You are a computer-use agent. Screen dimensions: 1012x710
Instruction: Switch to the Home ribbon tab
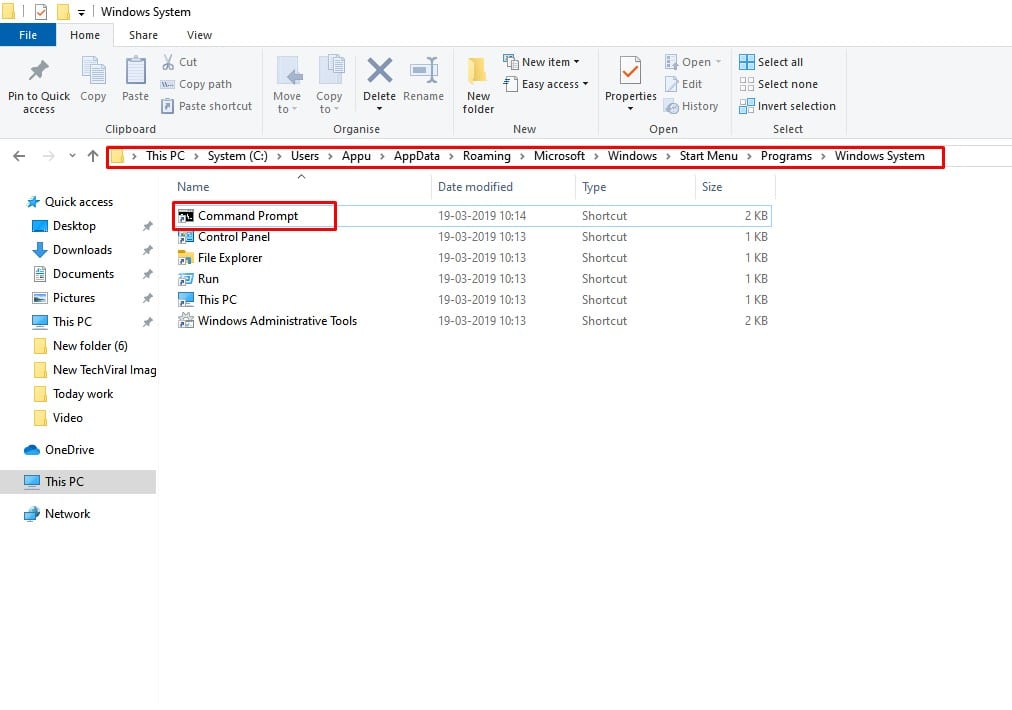[85, 35]
